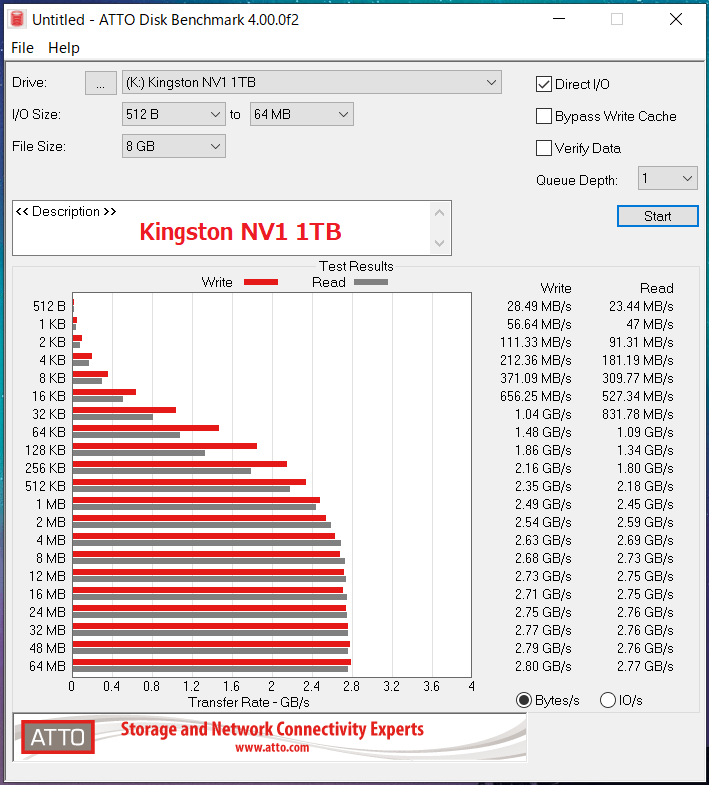This screenshot has width=709, height=785.
Task: Click the drive browse ellipsis button
Action: click(100, 83)
